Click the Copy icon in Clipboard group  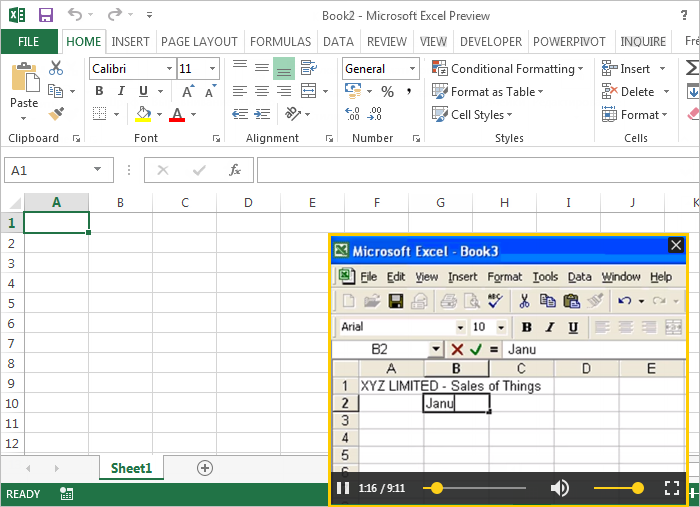[55, 91]
